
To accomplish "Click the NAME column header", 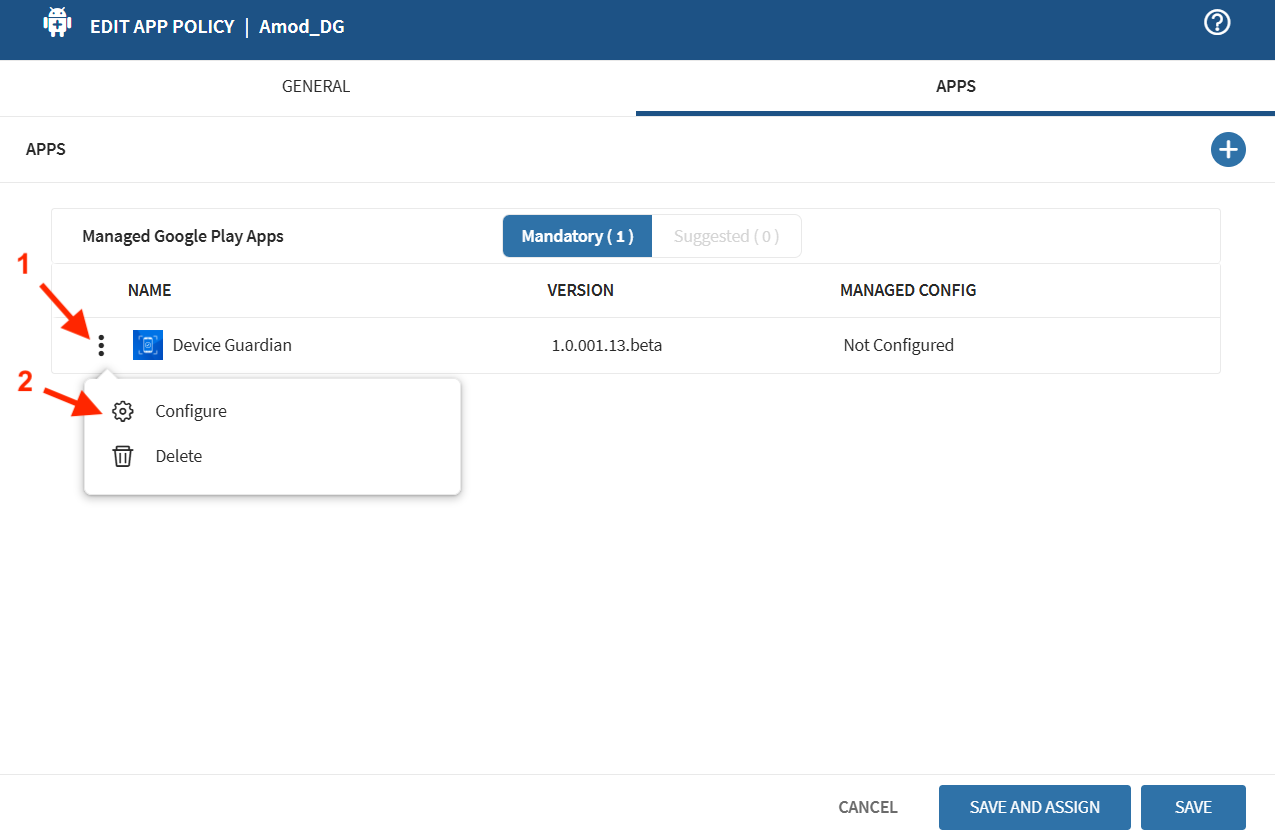I will coord(149,290).
